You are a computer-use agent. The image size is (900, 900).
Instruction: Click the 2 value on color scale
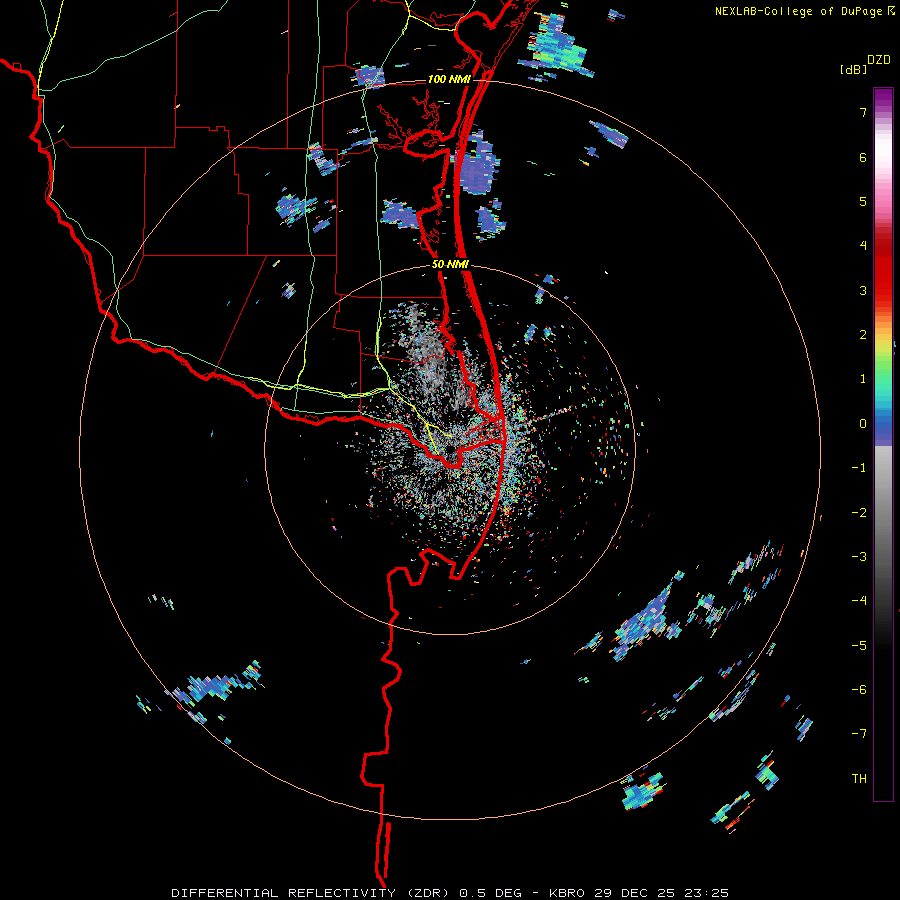[x=863, y=335]
